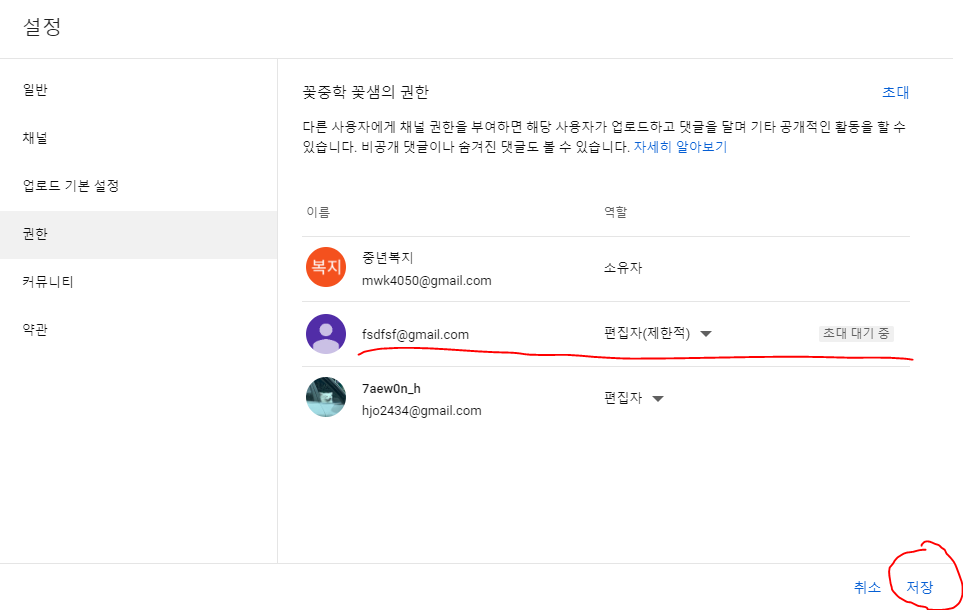Click the 7aew0n_h user name

[x=391, y=389]
